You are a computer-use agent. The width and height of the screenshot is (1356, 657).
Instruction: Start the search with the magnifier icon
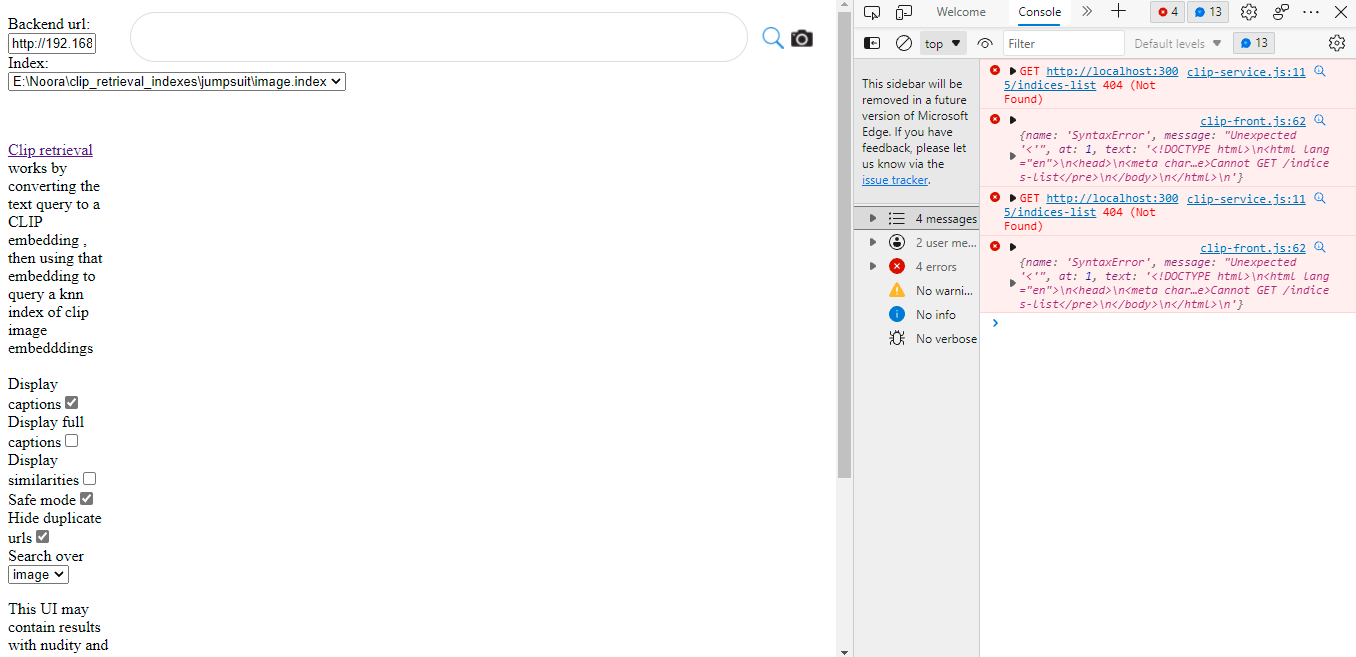(x=772, y=37)
